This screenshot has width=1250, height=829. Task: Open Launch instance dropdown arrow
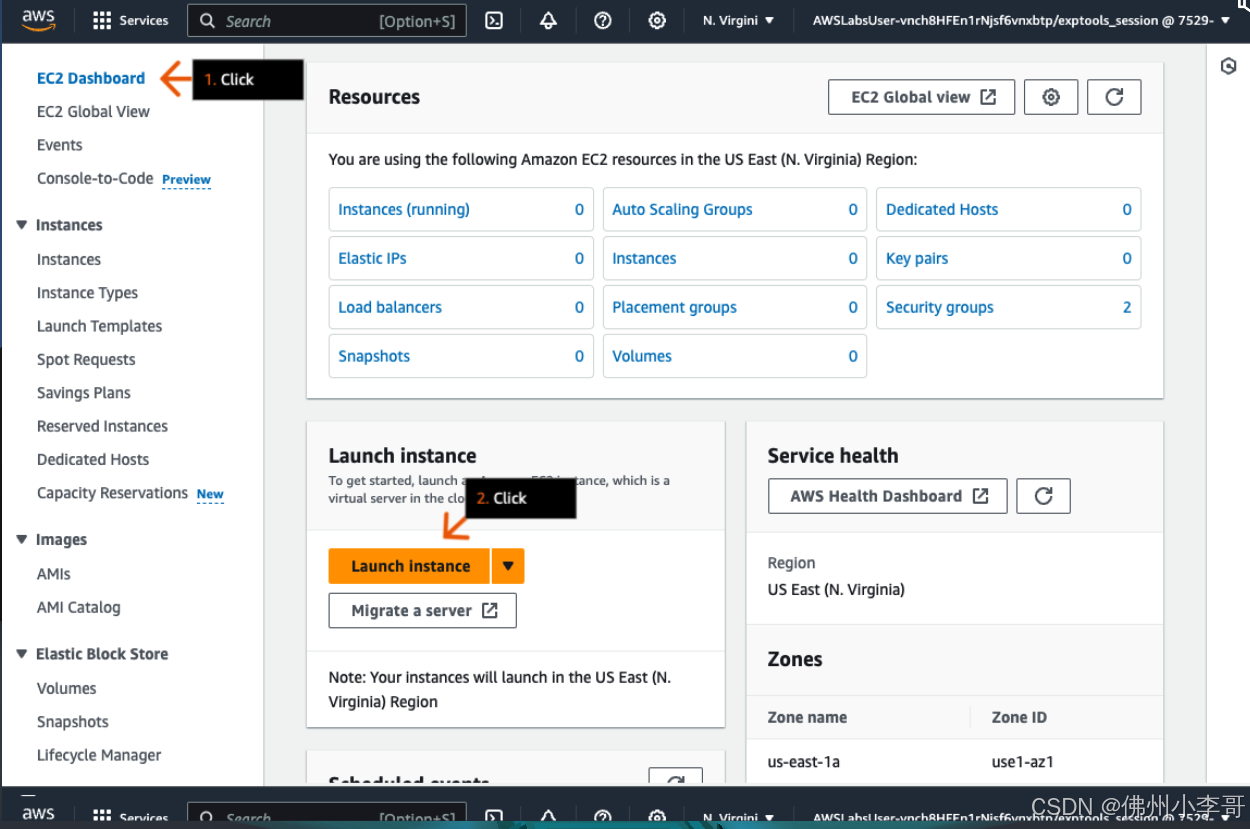(508, 566)
